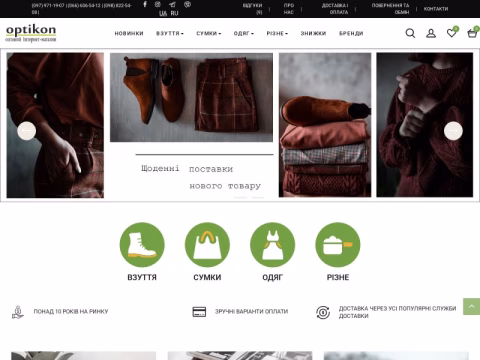Click the scroll-to-top green button
Viewport: 480px width, 360px height.
pyautogui.click(x=471, y=307)
